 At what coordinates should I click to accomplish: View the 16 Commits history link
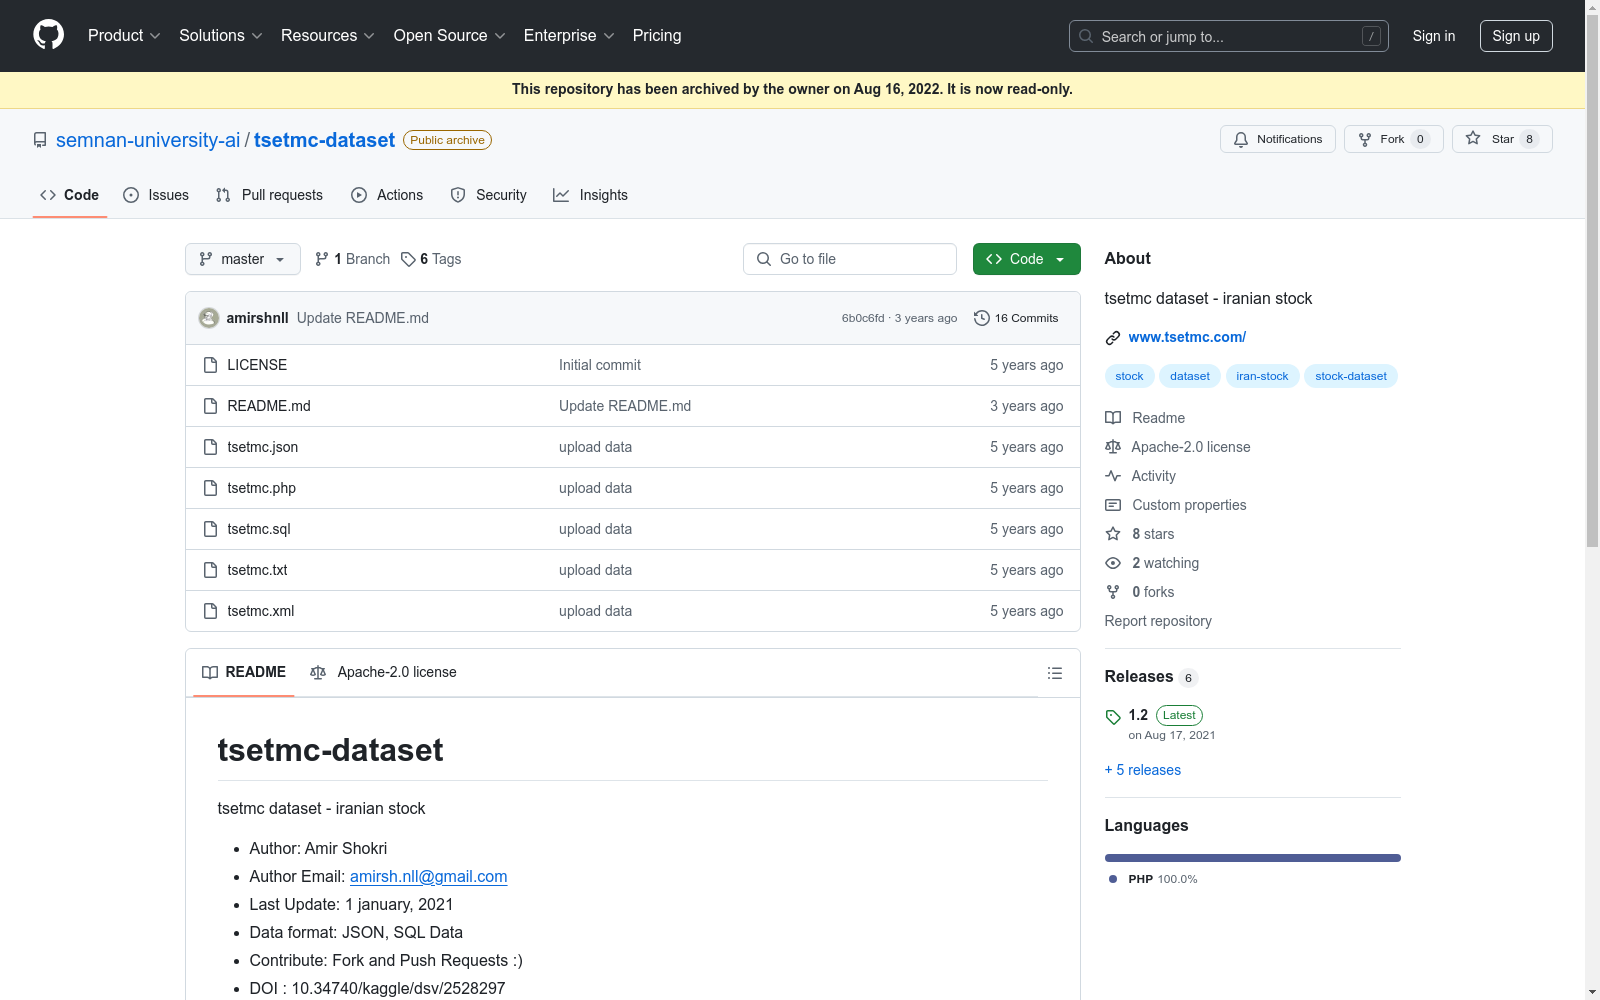point(1016,318)
